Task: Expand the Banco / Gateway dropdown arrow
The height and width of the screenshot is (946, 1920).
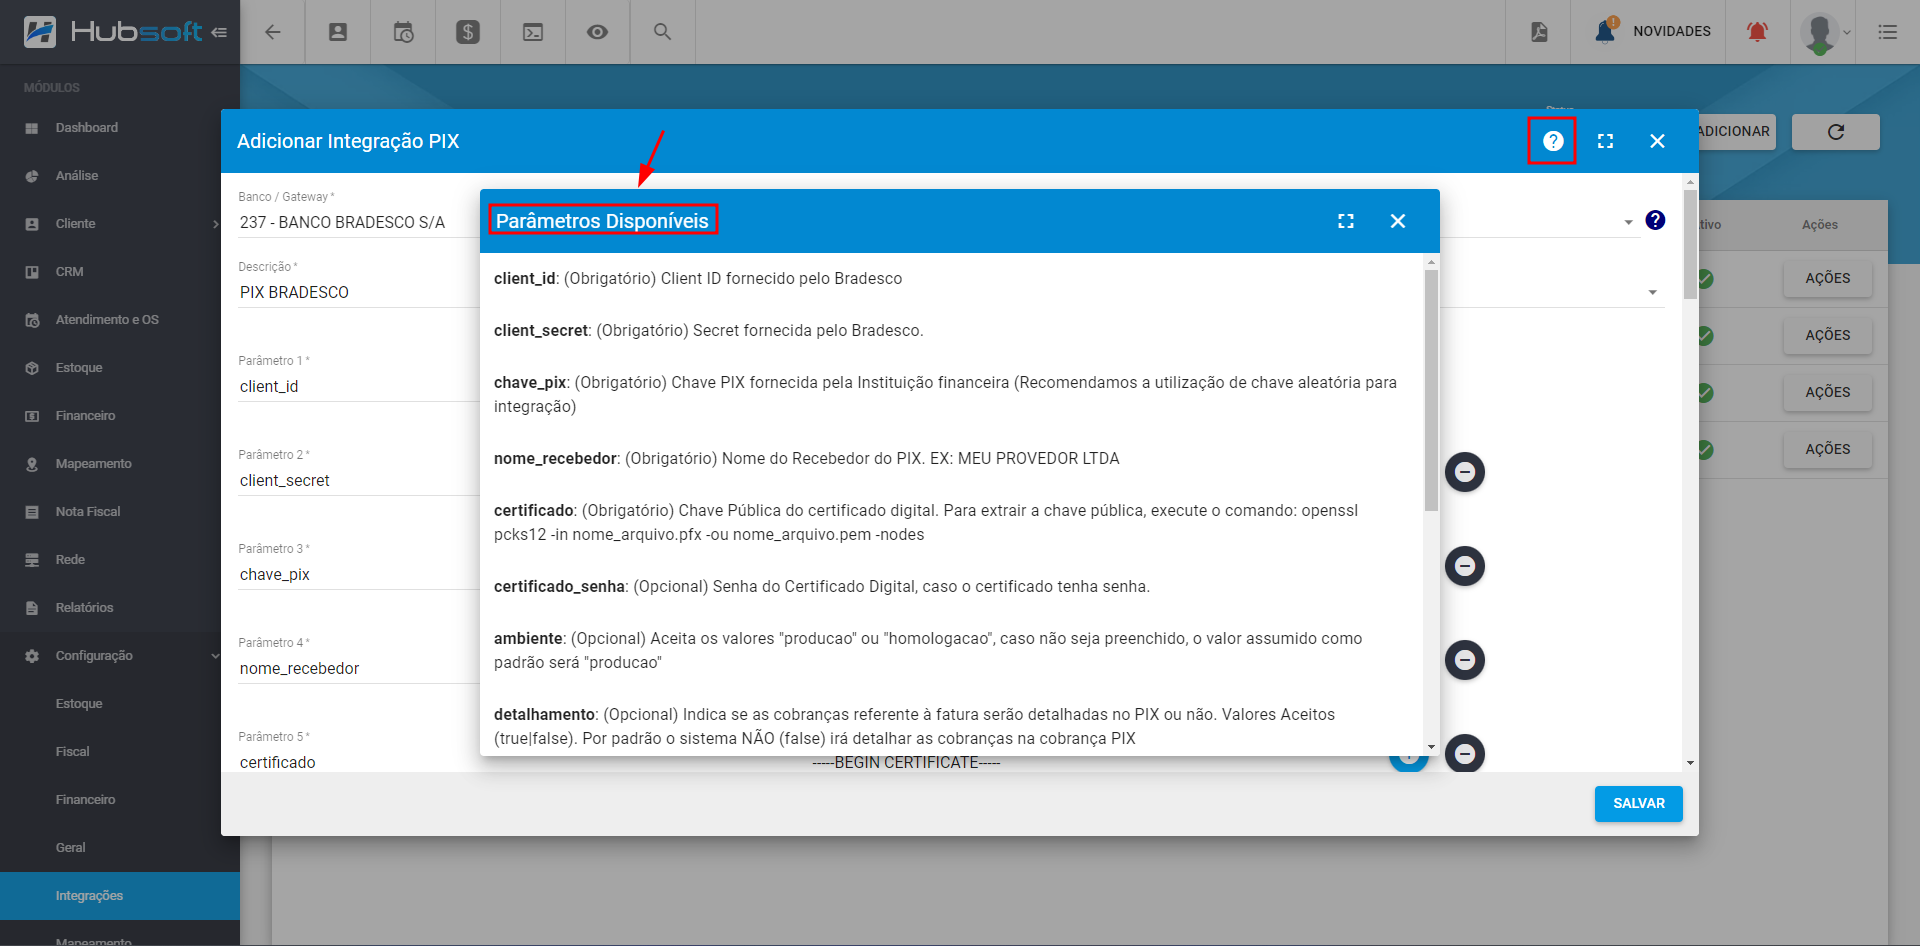Action: pyautogui.click(x=1628, y=222)
